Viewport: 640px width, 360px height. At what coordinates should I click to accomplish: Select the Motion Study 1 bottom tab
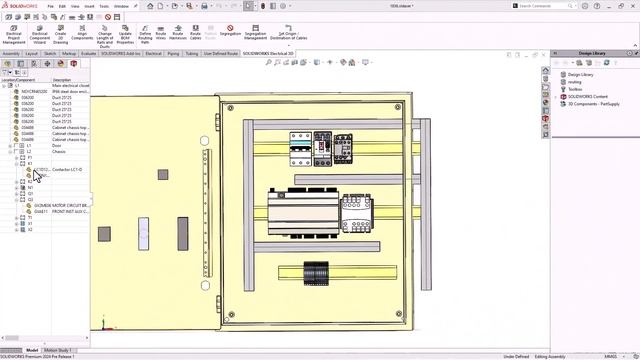tap(57, 350)
